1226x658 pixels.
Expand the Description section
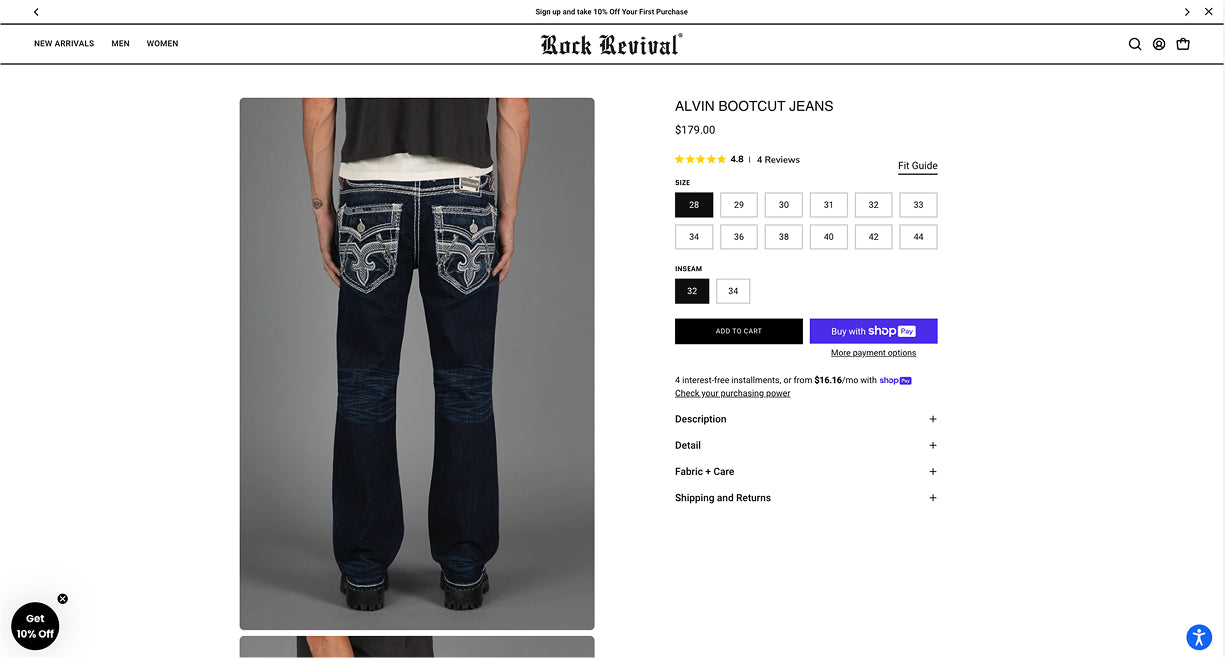806,419
